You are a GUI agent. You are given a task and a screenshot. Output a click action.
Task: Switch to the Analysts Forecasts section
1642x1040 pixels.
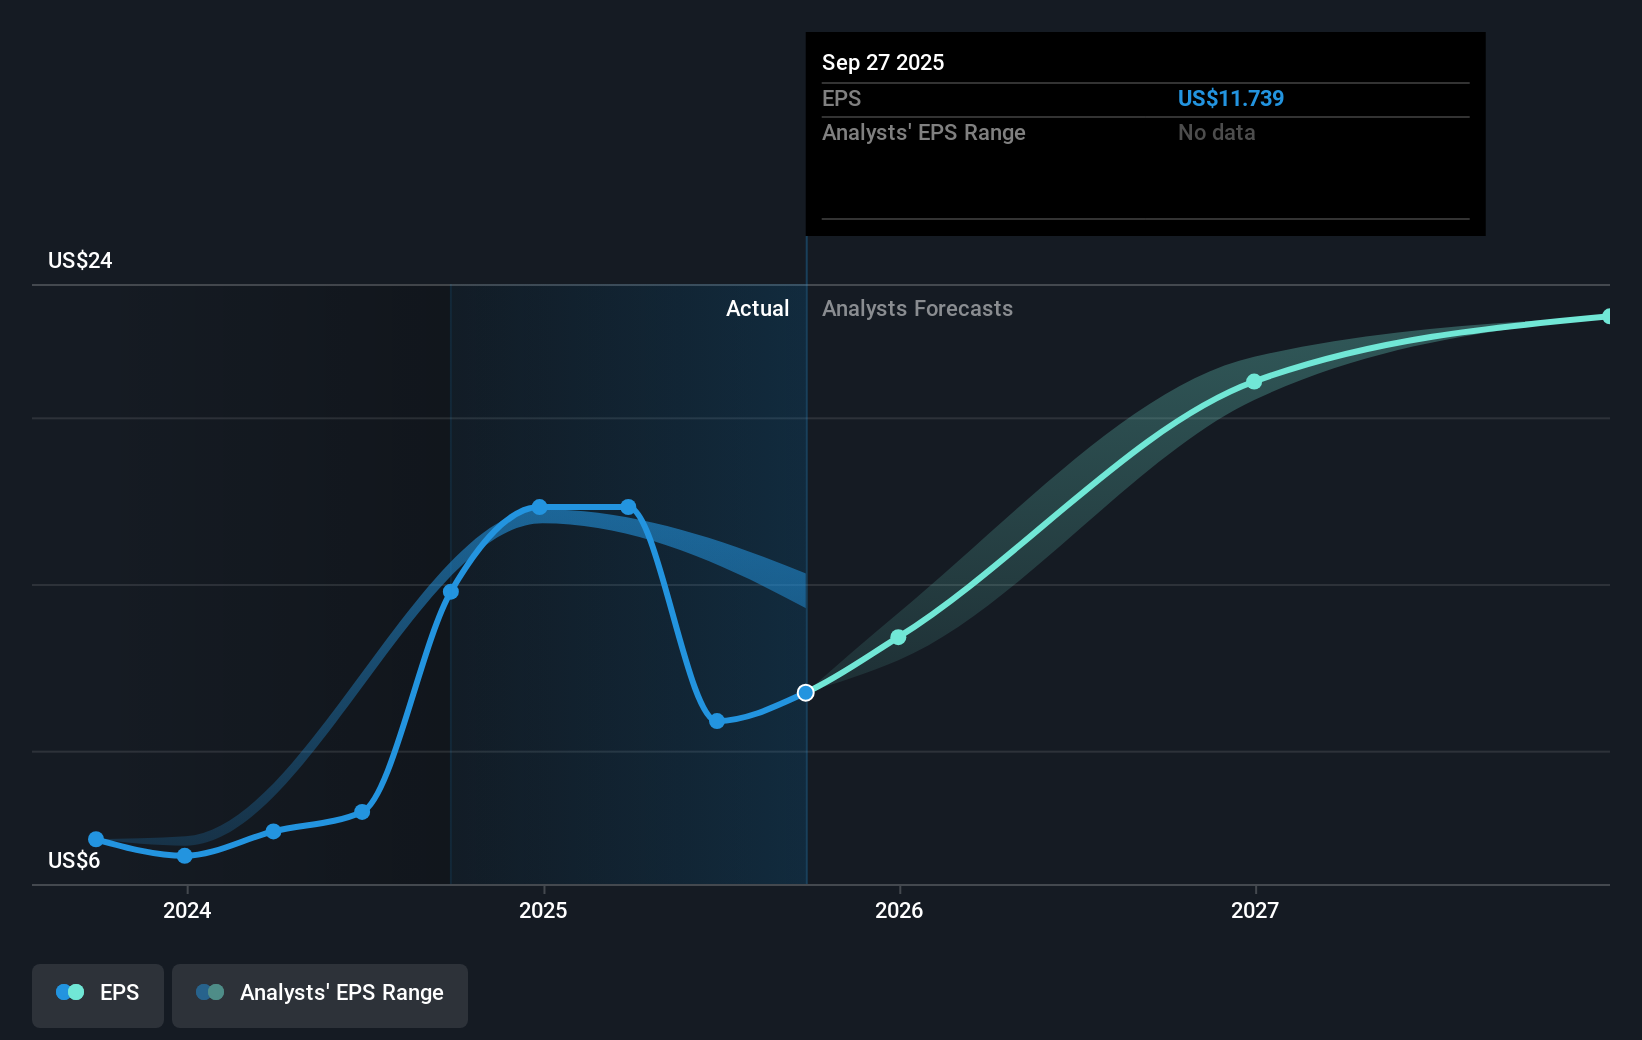point(917,308)
